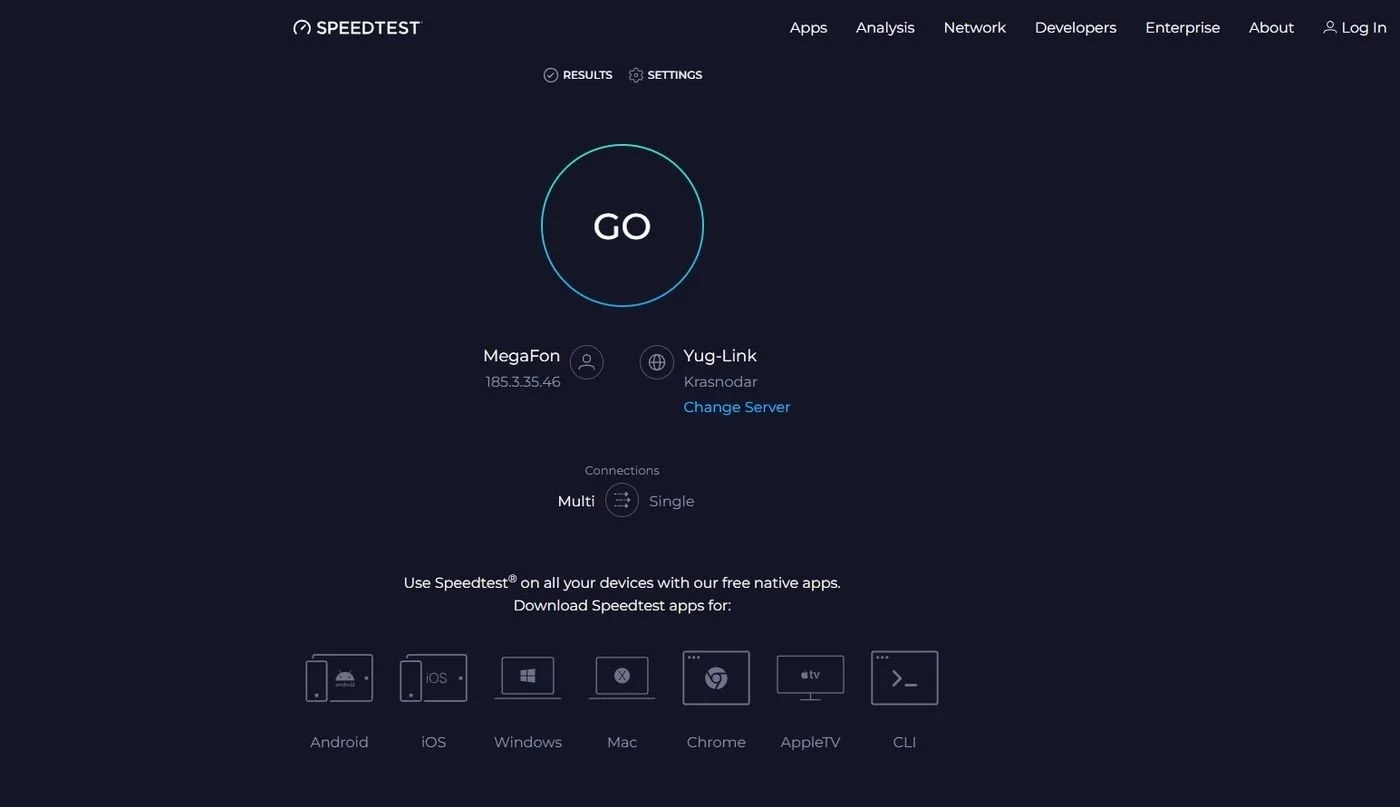Open the CLI terminal icon
Image resolution: width=1400 pixels, height=807 pixels.
[x=905, y=678]
